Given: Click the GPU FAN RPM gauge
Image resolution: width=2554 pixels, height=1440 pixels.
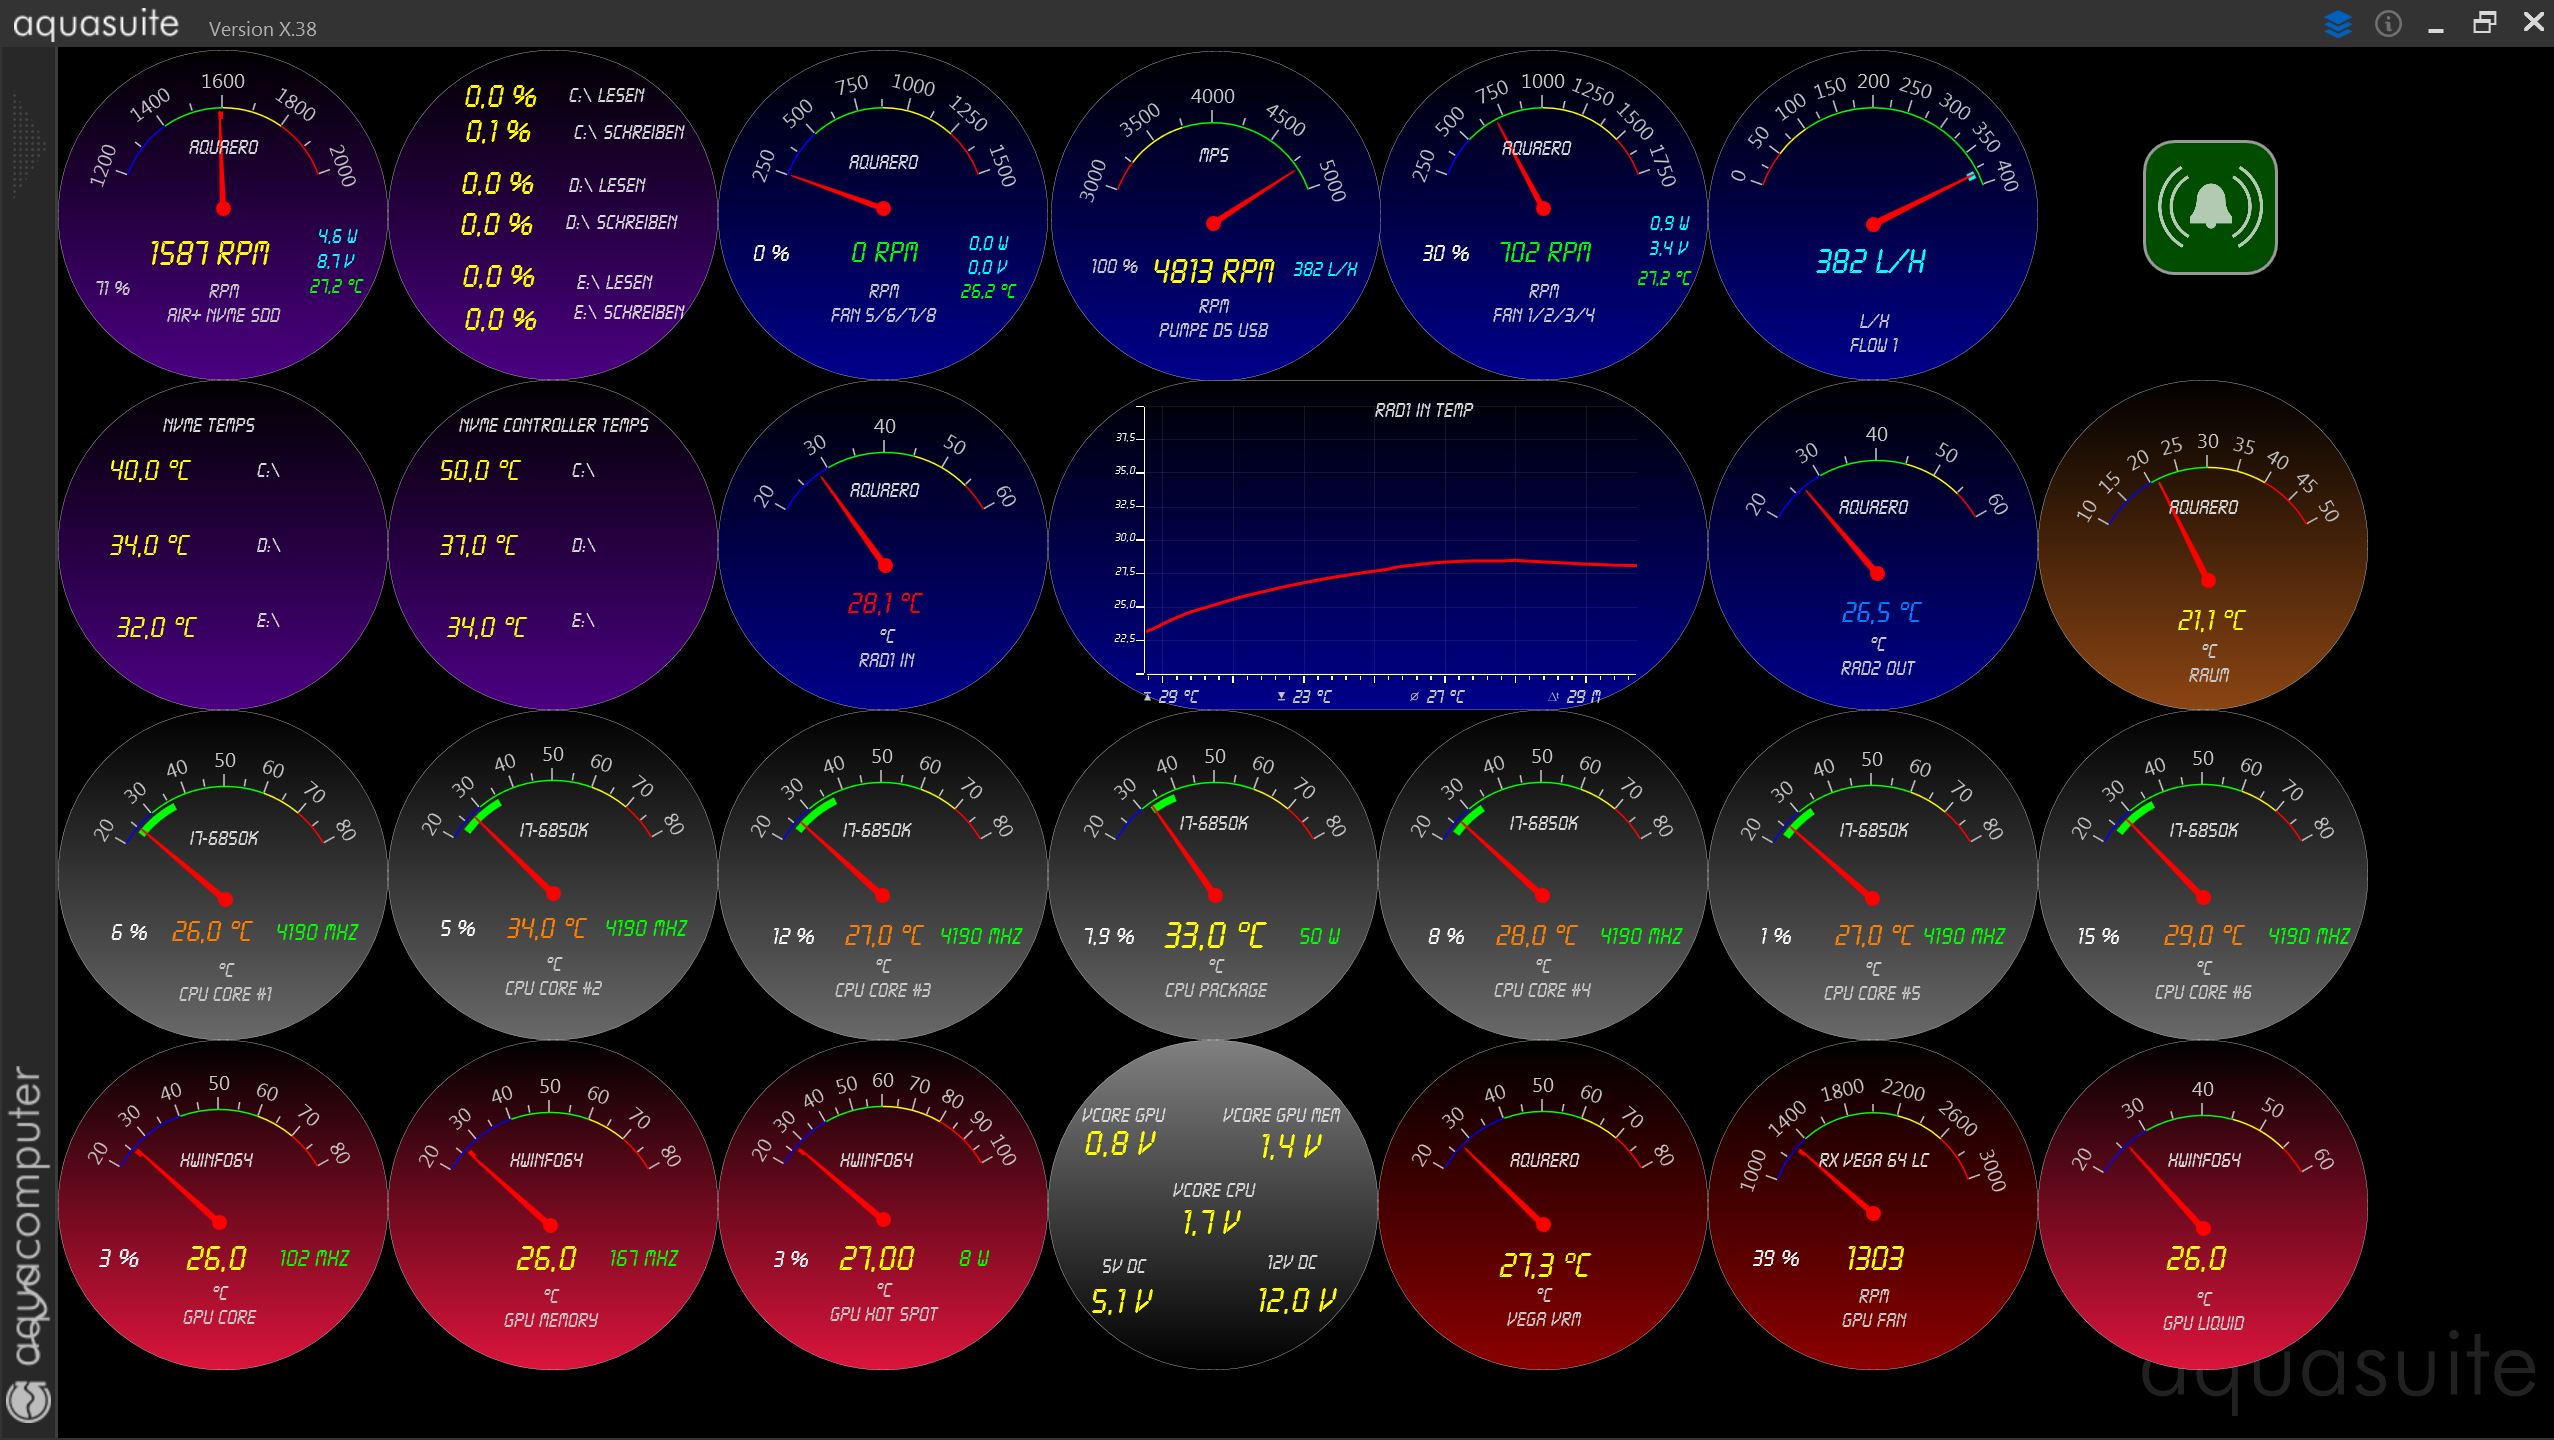Looking at the screenshot, I should tap(1873, 1205).
